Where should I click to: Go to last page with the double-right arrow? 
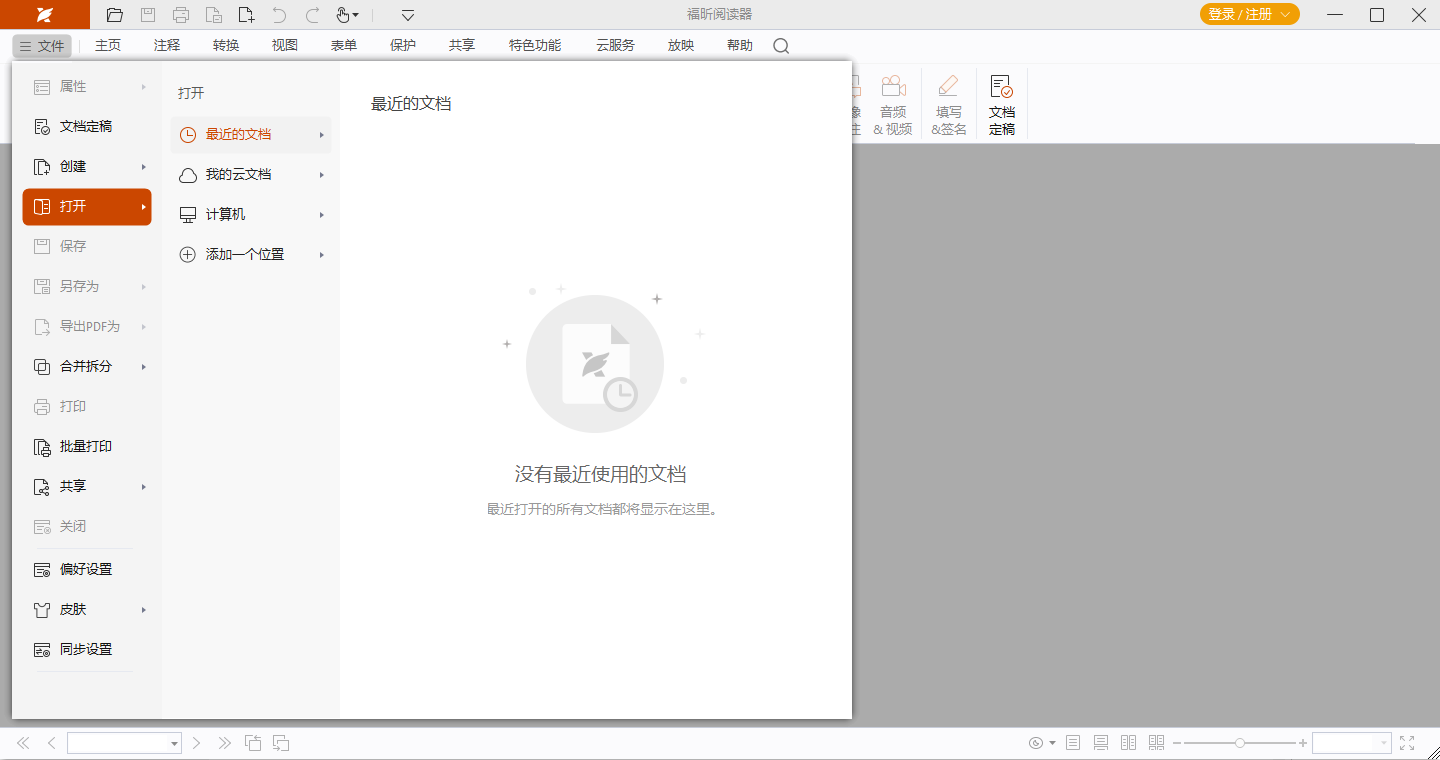click(225, 743)
